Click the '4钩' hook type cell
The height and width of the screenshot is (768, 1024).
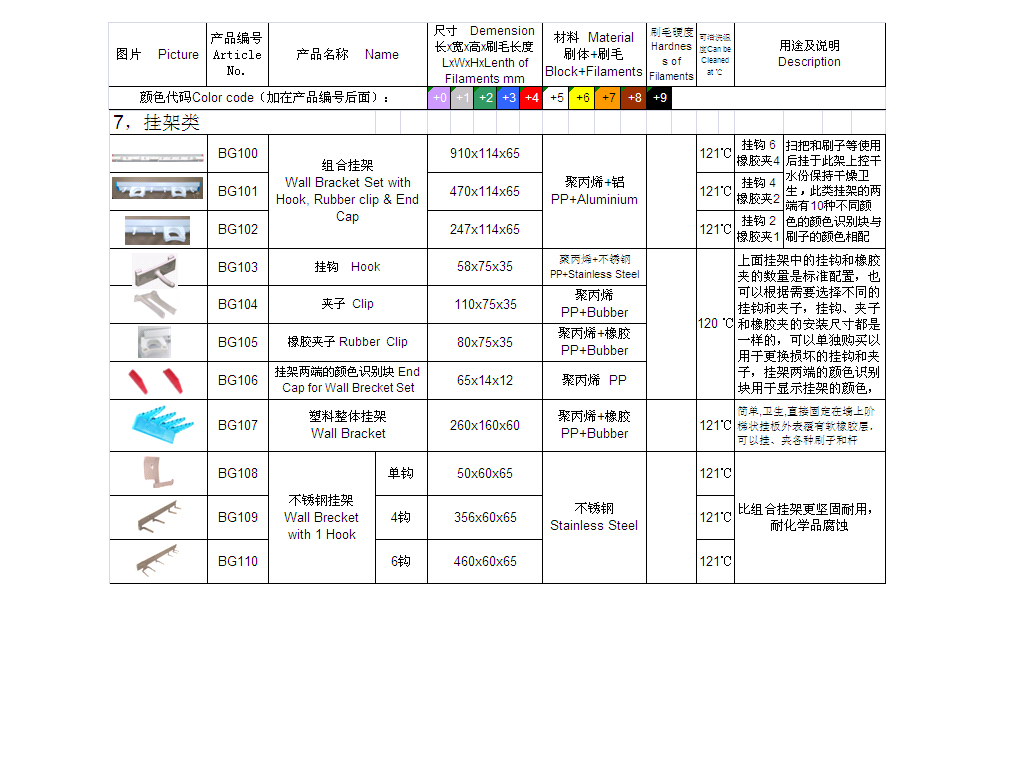(401, 517)
